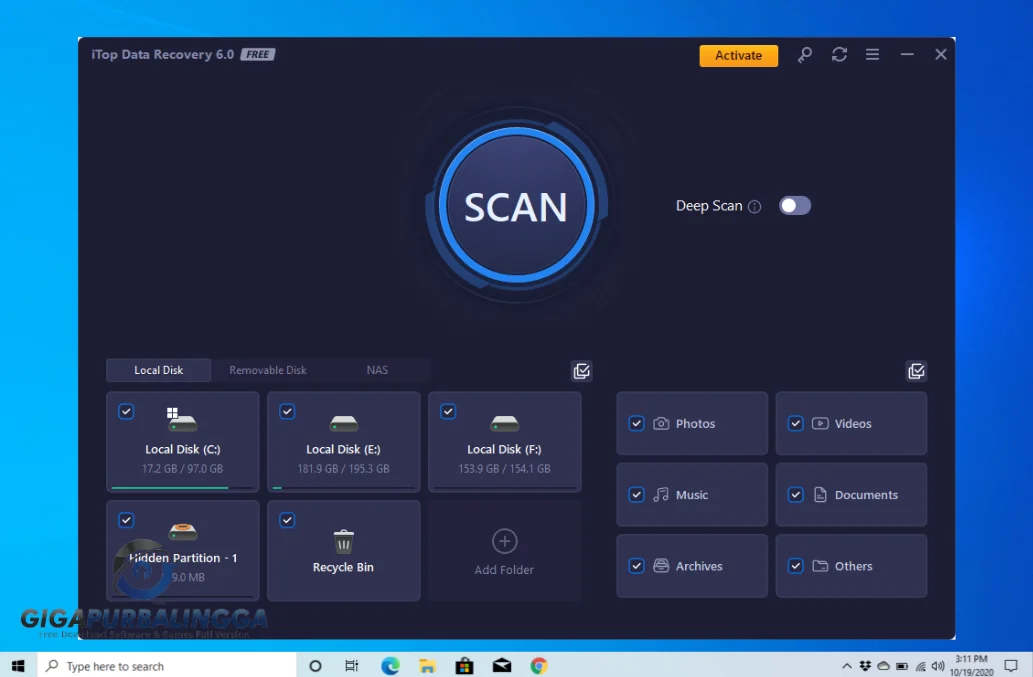Click the volume speaker tray icon

pyautogui.click(x=938, y=666)
